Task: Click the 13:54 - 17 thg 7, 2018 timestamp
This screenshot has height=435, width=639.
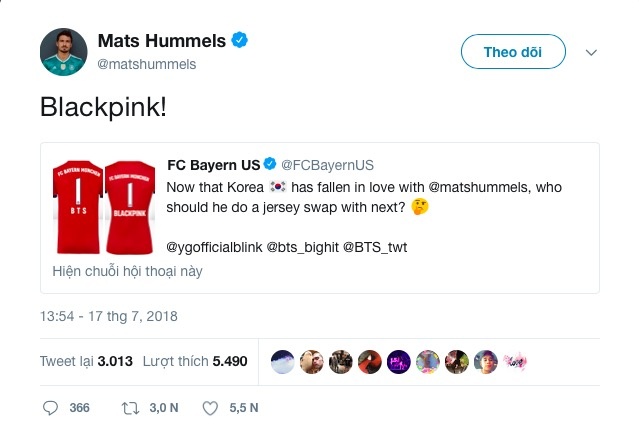Action: tap(106, 317)
